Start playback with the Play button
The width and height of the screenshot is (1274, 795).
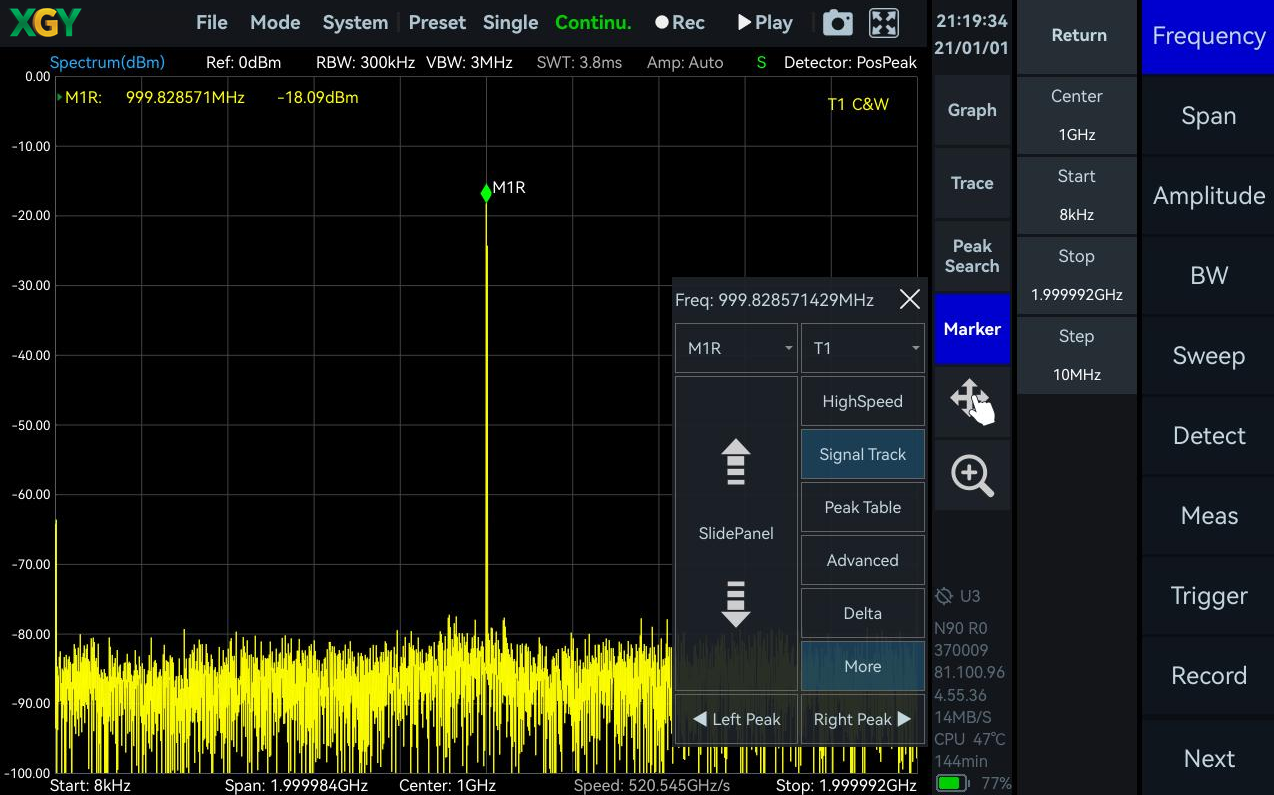click(x=765, y=23)
